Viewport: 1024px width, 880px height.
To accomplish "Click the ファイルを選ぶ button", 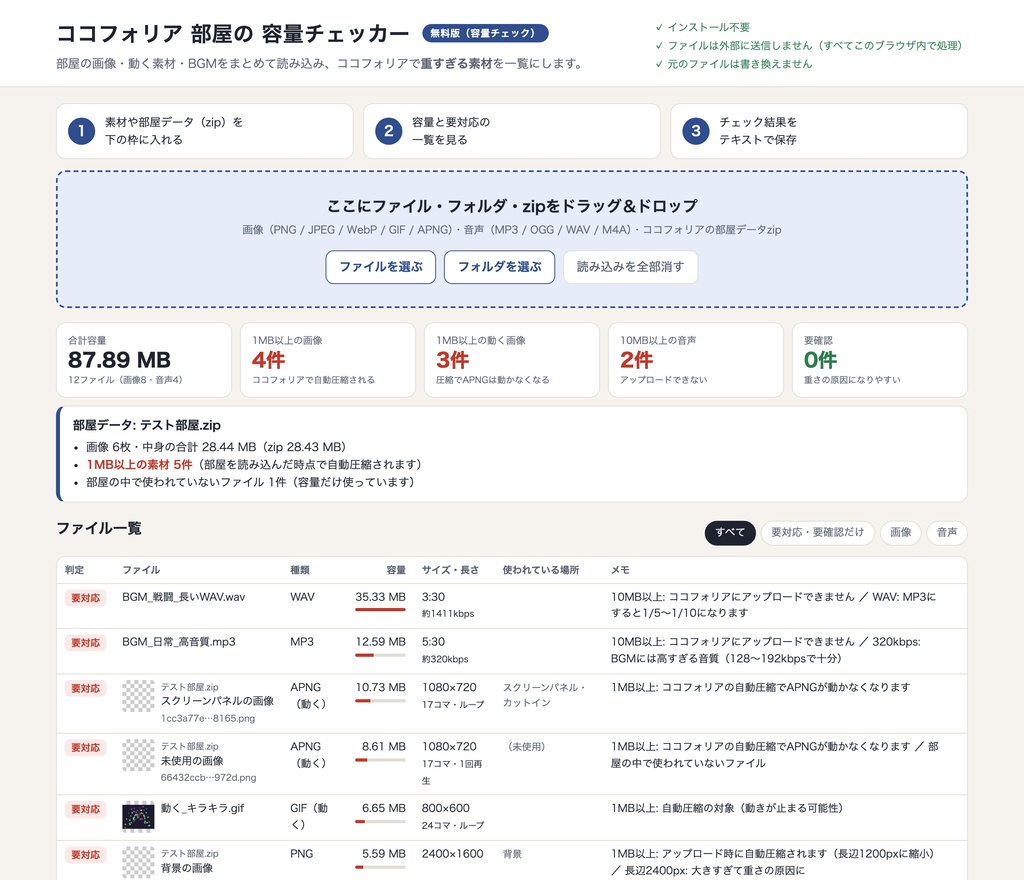I will (380, 267).
